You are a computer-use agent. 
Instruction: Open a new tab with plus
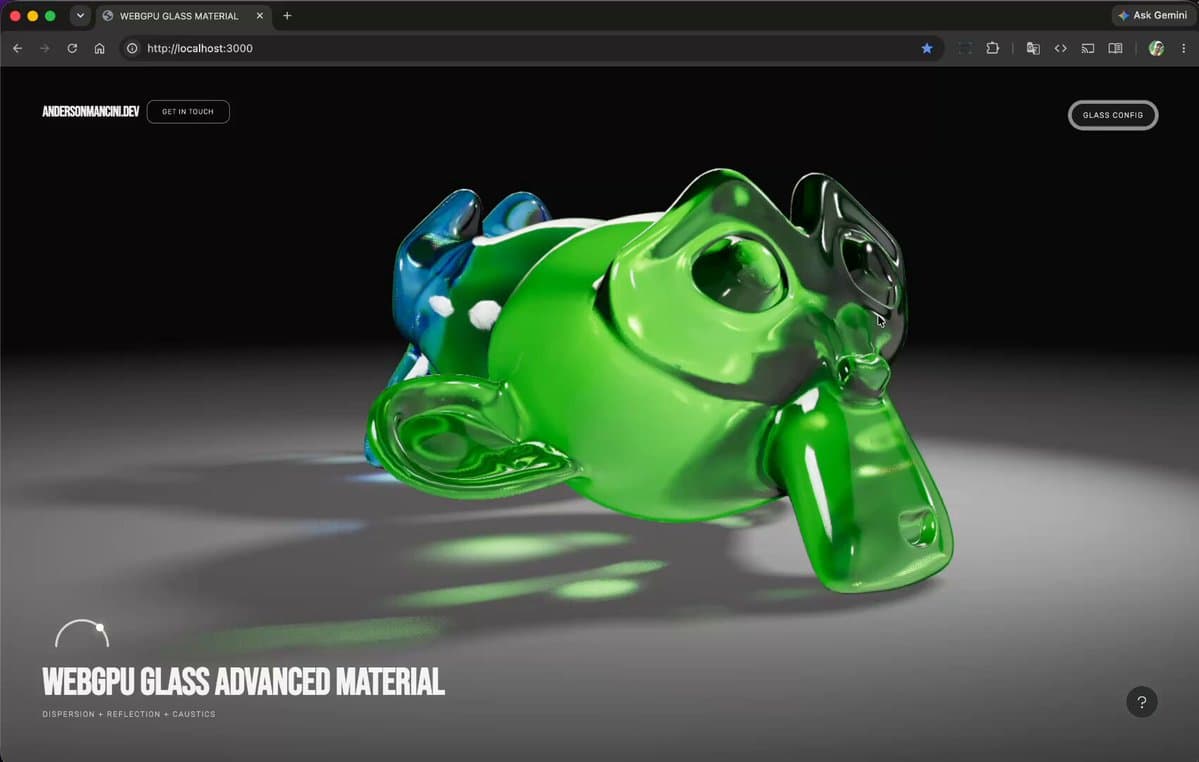tap(288, 15)
